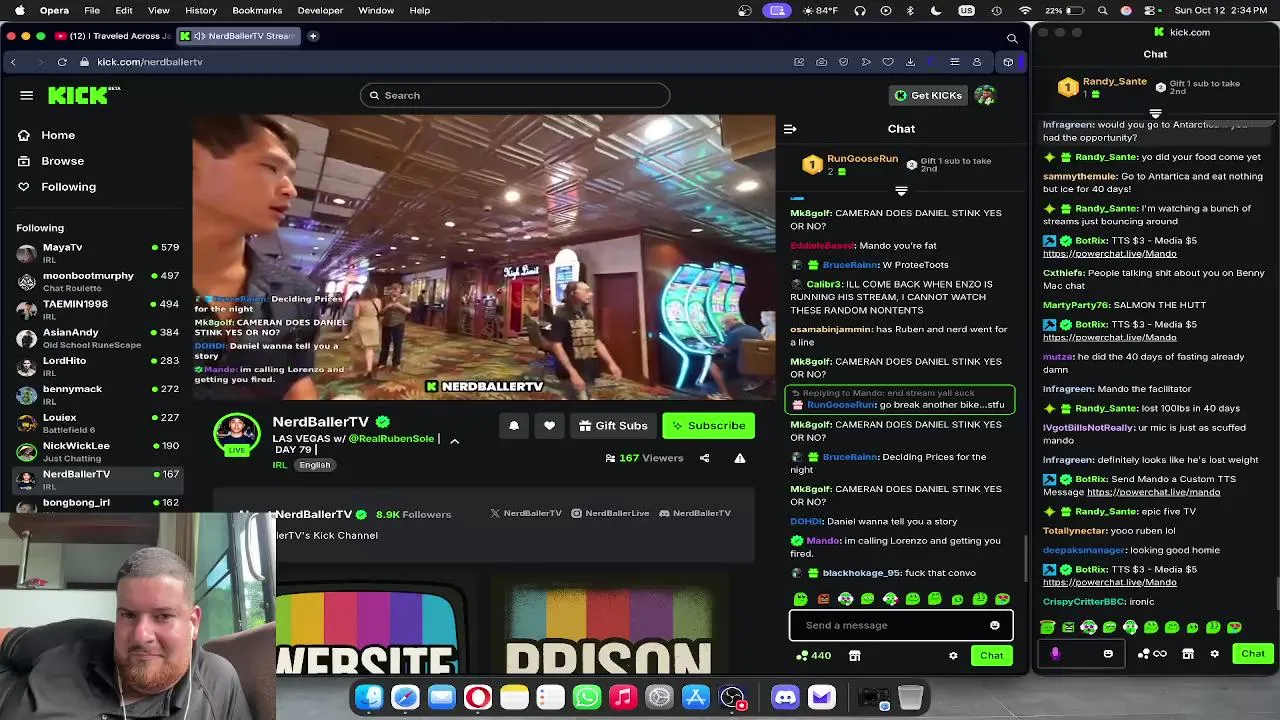Image resolution: width=1280 pixels, height=720 pixels.
Task: Collapse the chat panel arrow icon
Action: (x=790, y=129)
